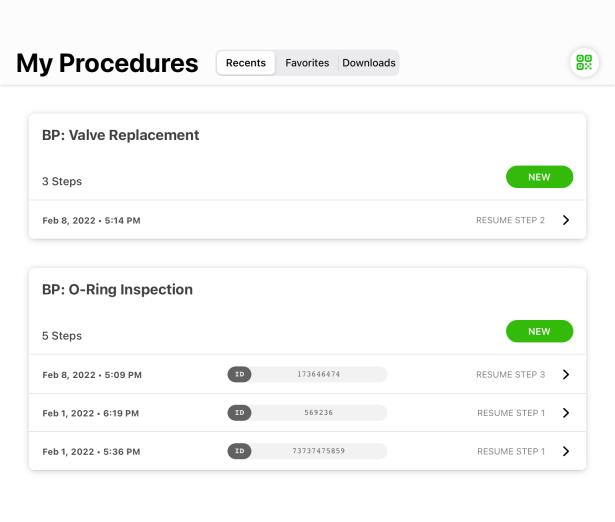
Task: Click NEW button for Valve Replacement
Action: [539, 177]
